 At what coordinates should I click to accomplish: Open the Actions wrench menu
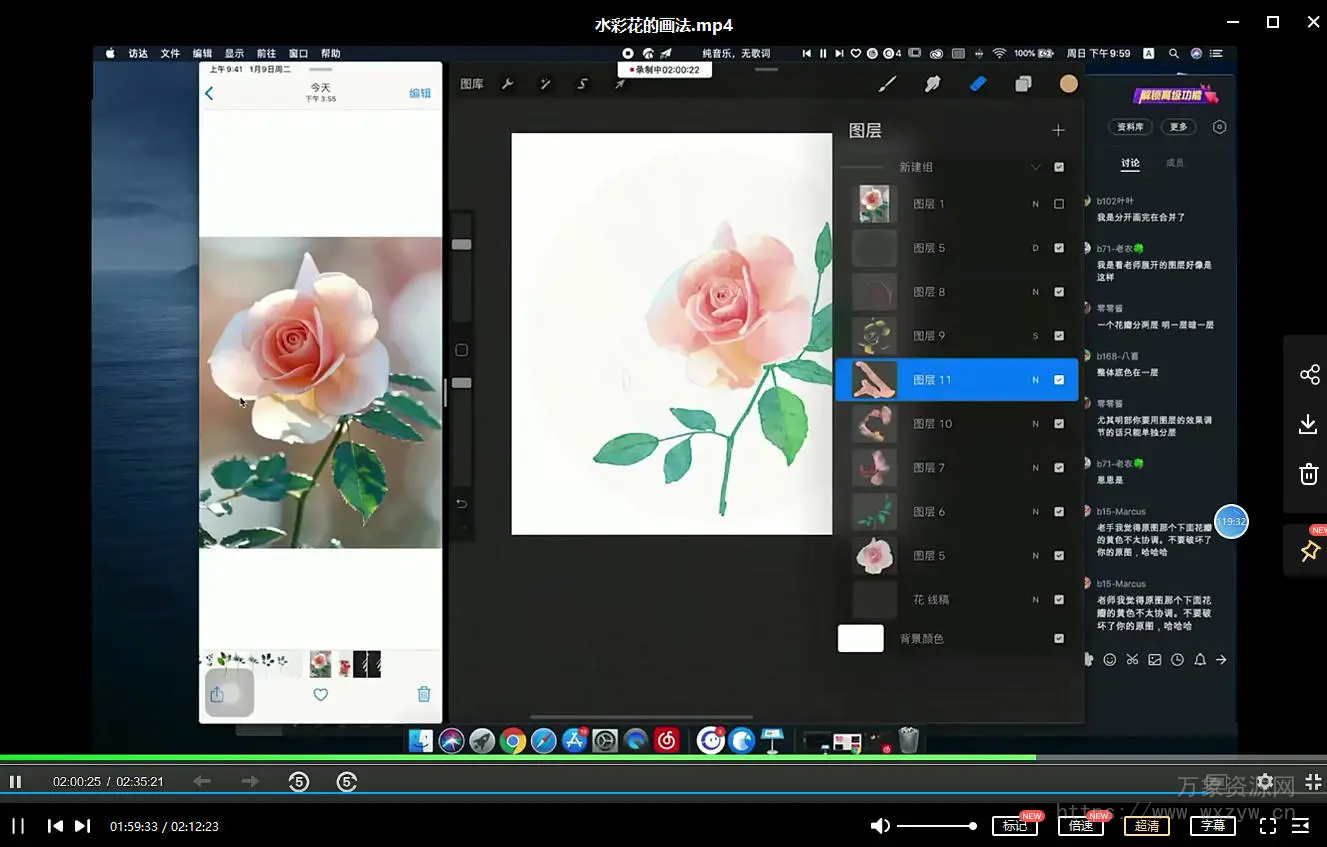(x=508, y=84)
